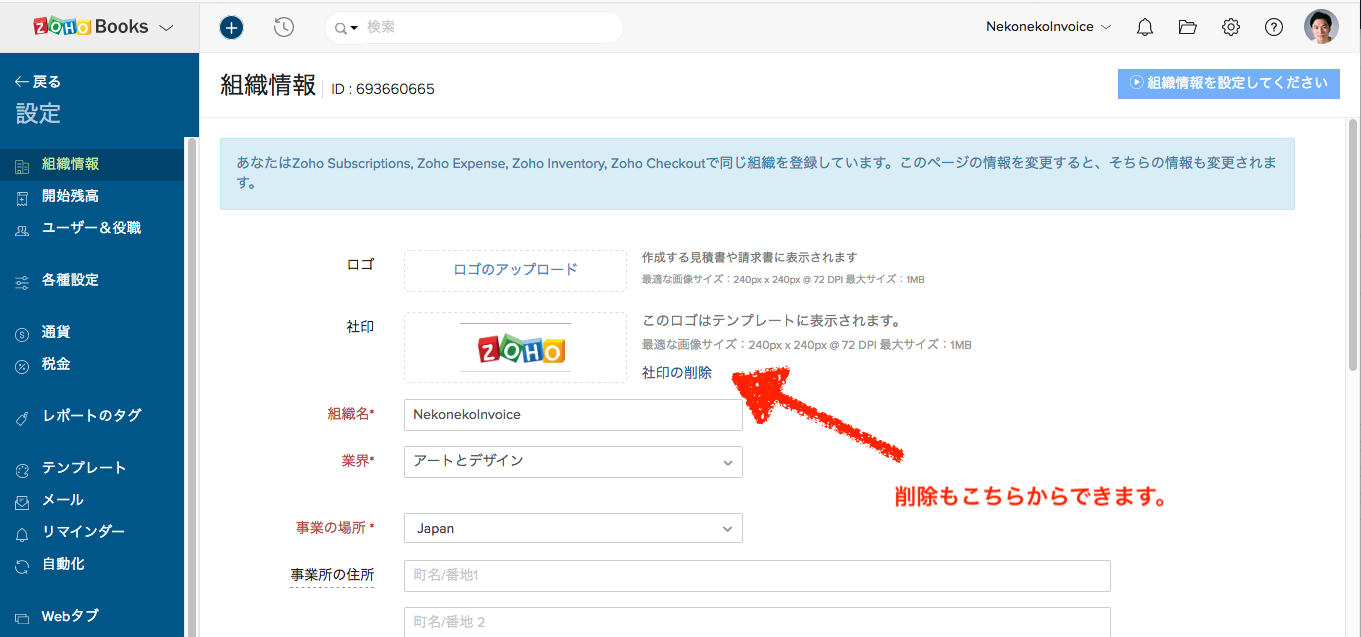Click 社印の削除 link

[677, 373]
